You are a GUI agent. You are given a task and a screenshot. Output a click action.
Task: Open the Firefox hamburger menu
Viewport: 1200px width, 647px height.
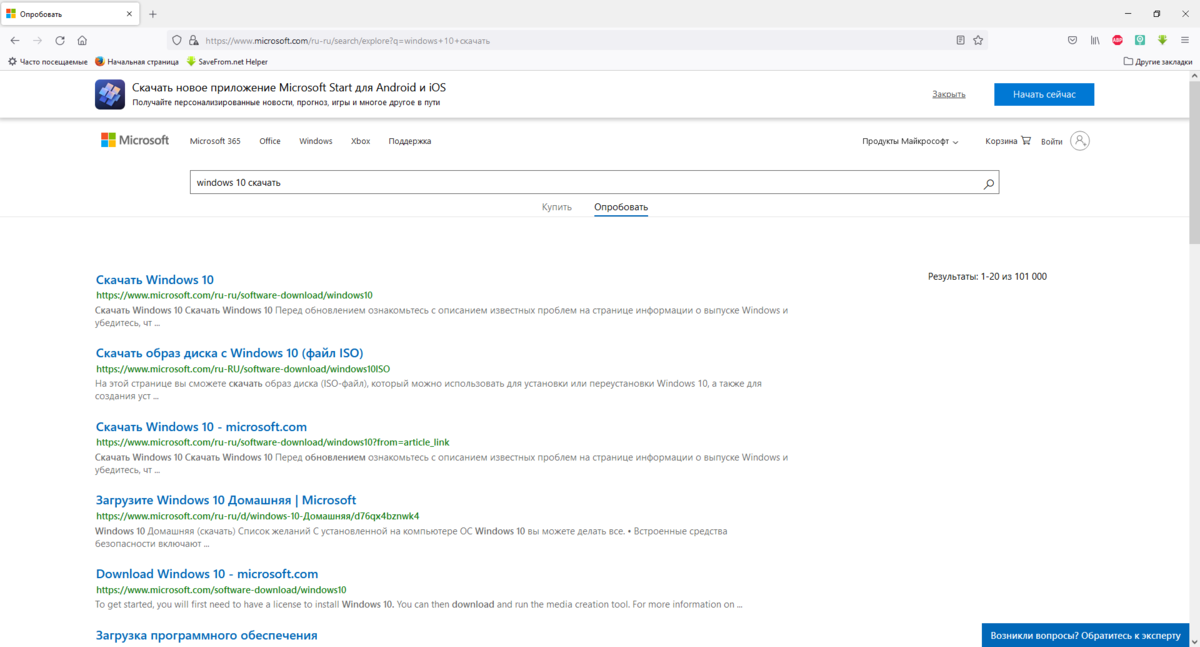pos(1184,41)
